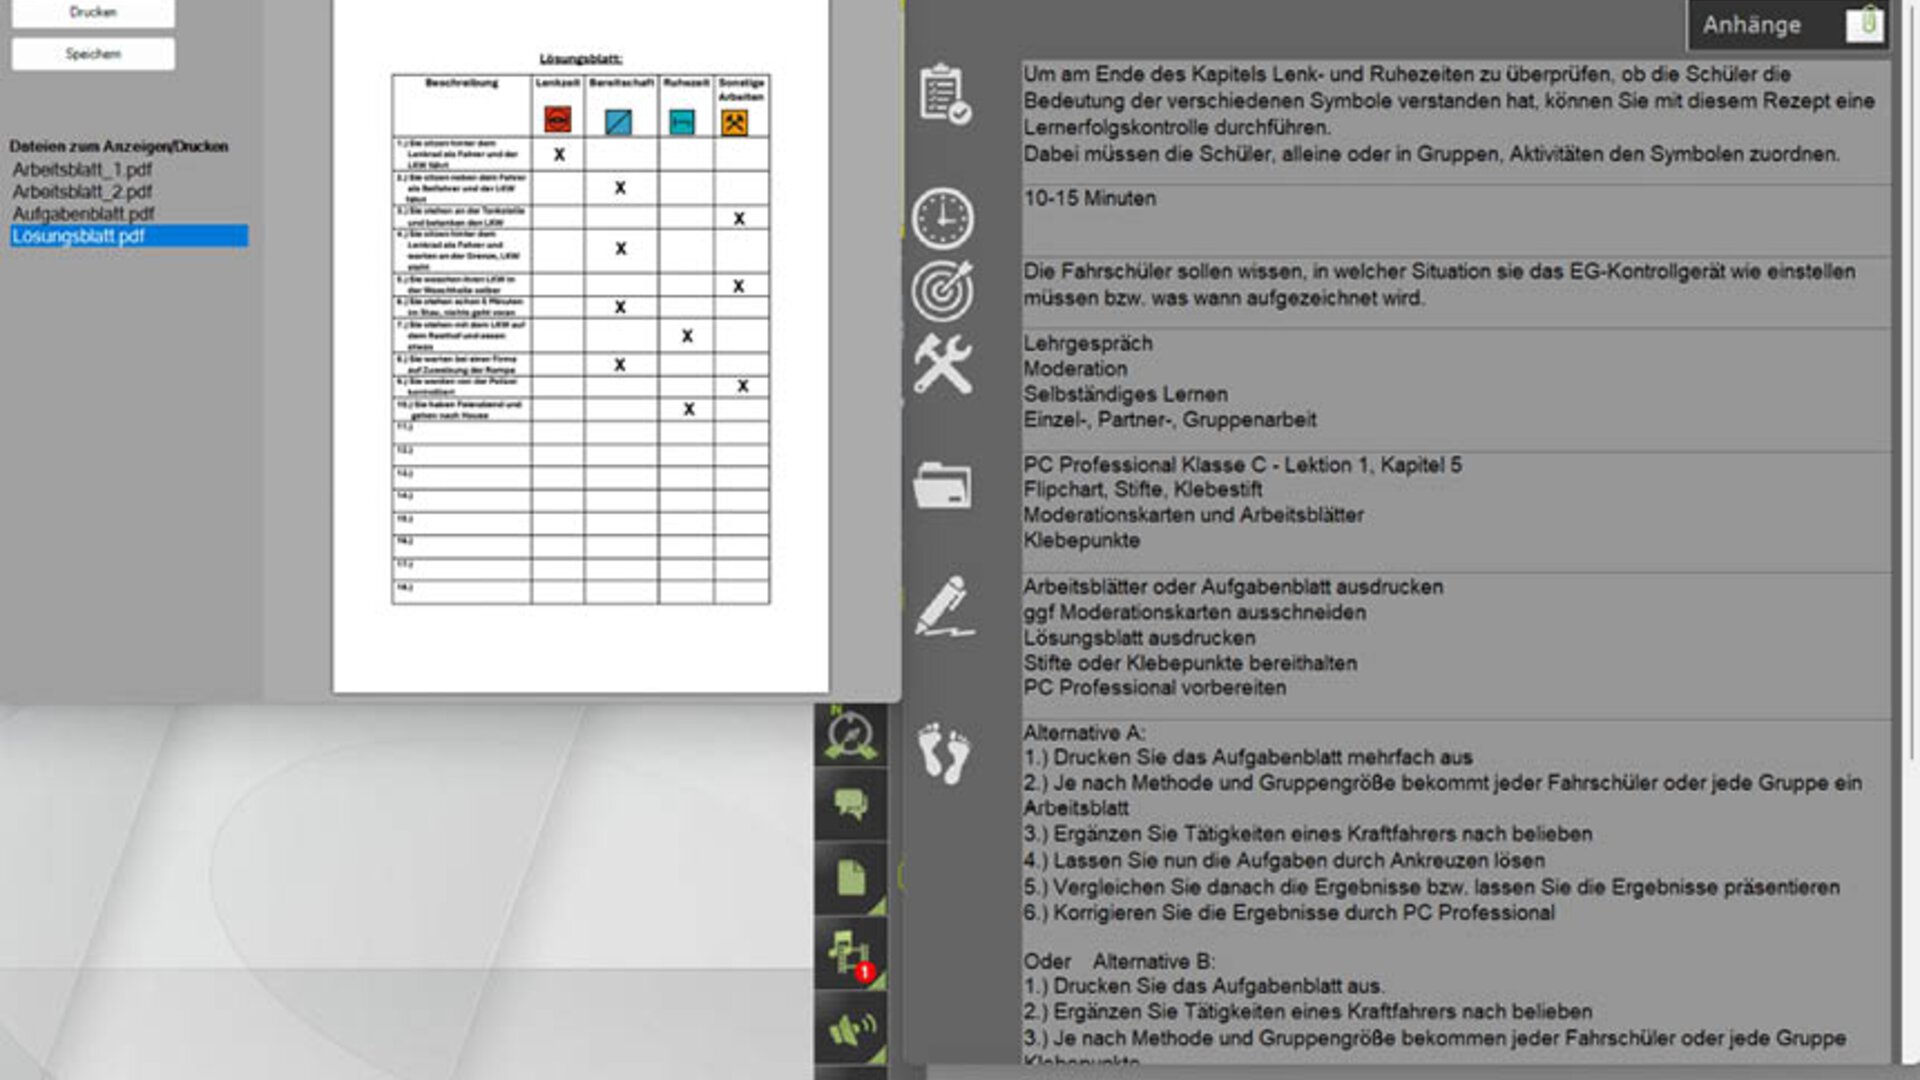Click the clipboard checklist description icon
1920x1080 pixels.
944,94
